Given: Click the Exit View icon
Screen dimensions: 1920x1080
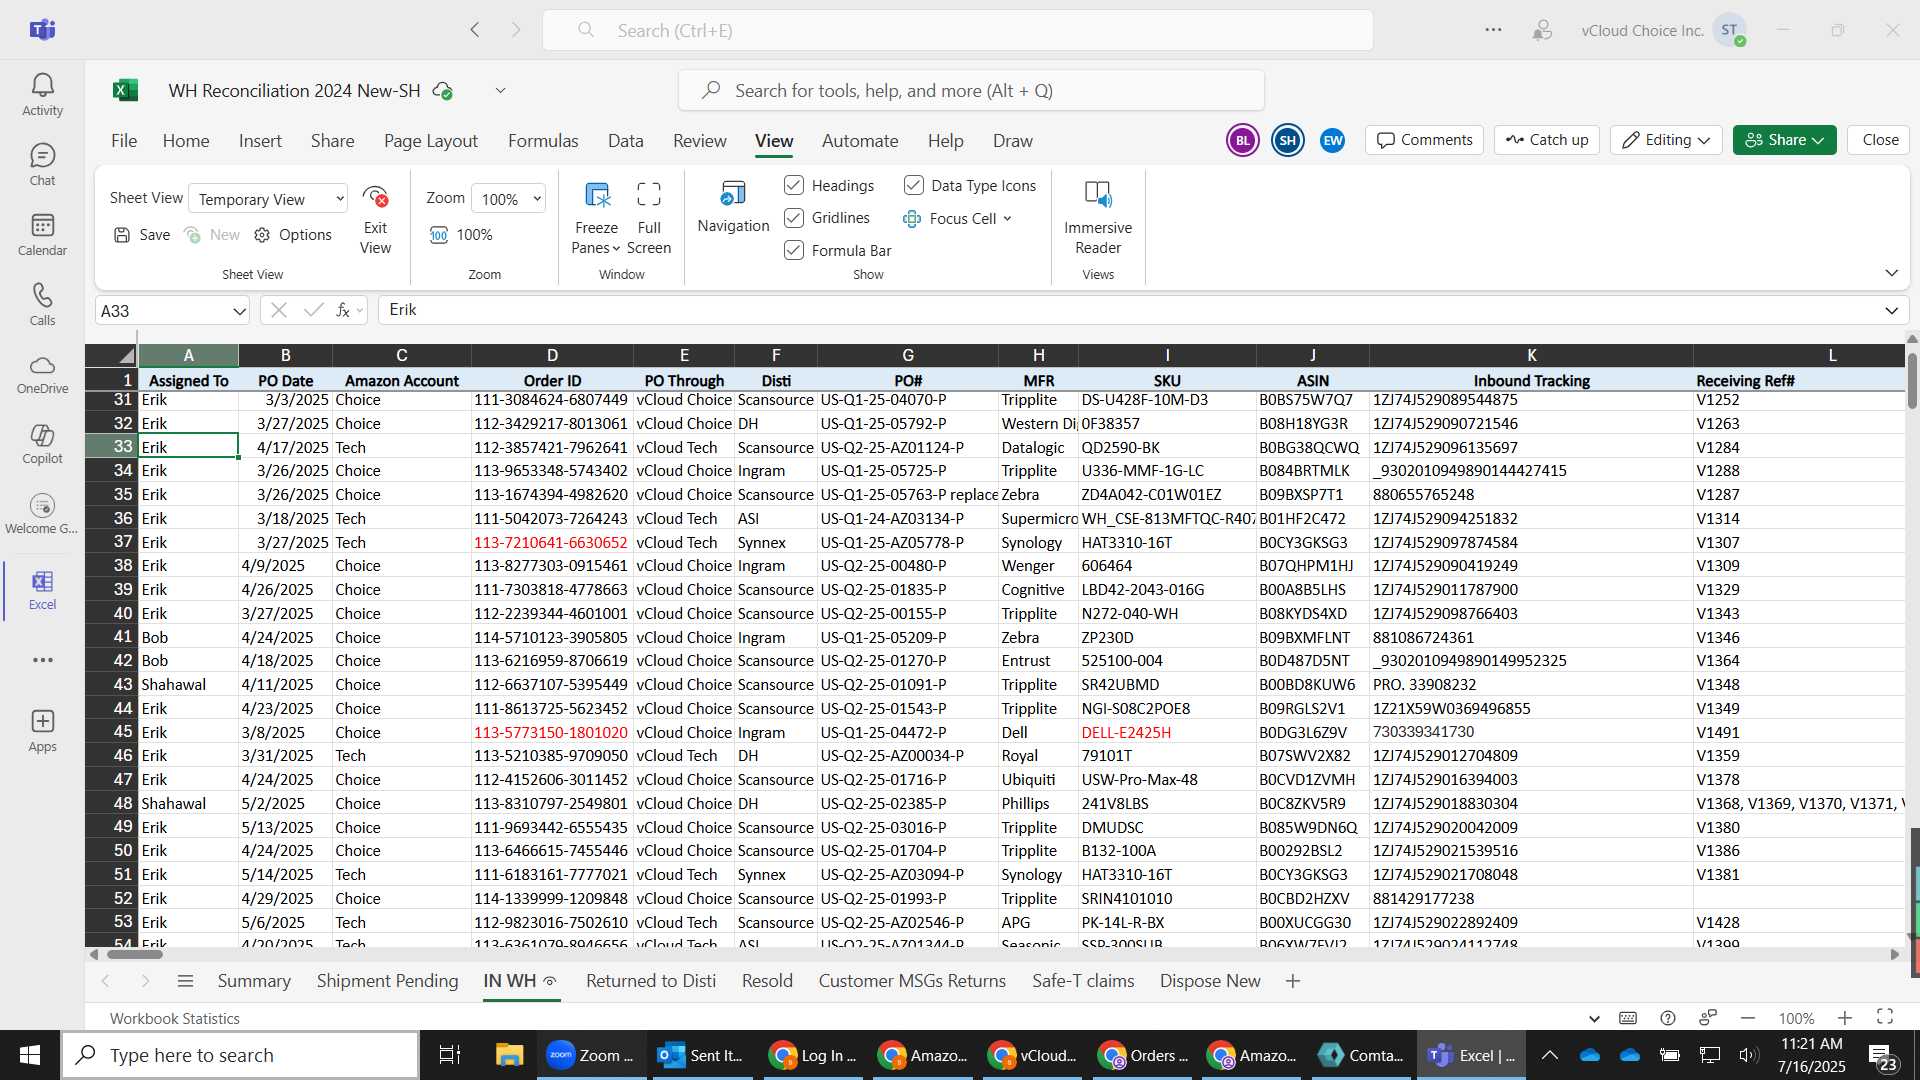Looking at the screenshot, I should coord(375,196).
